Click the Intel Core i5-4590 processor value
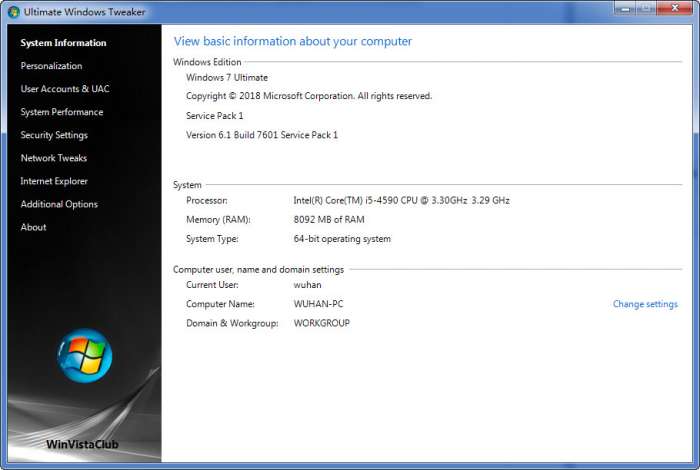Image resolution: width=700 pixels, height=470 pixels. (x=401, y=200)
